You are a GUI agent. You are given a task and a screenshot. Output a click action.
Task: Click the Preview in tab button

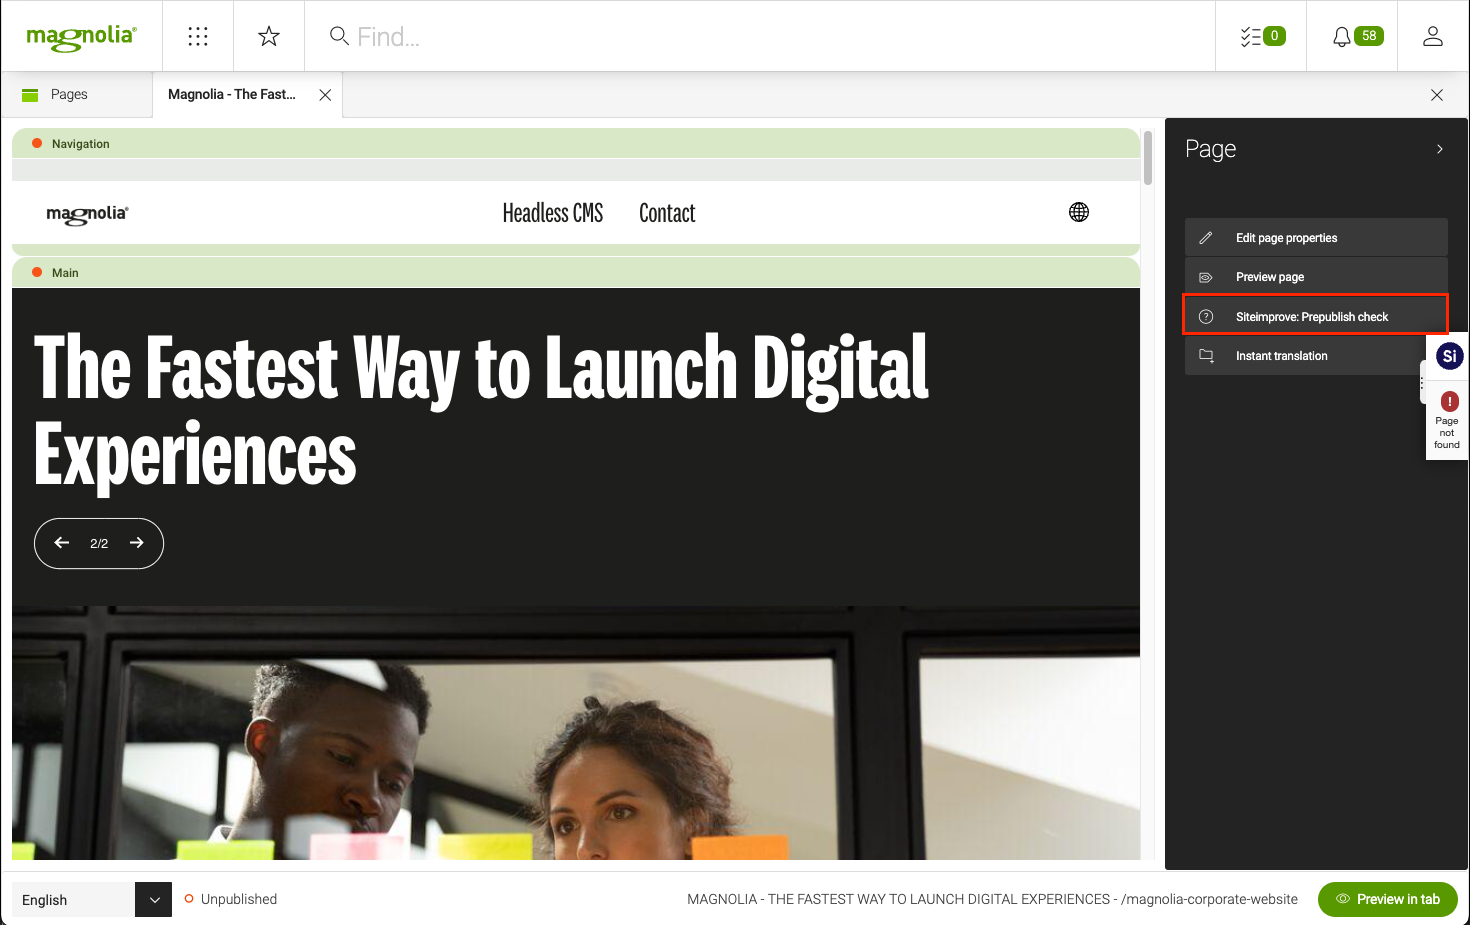pos(1387,899)
